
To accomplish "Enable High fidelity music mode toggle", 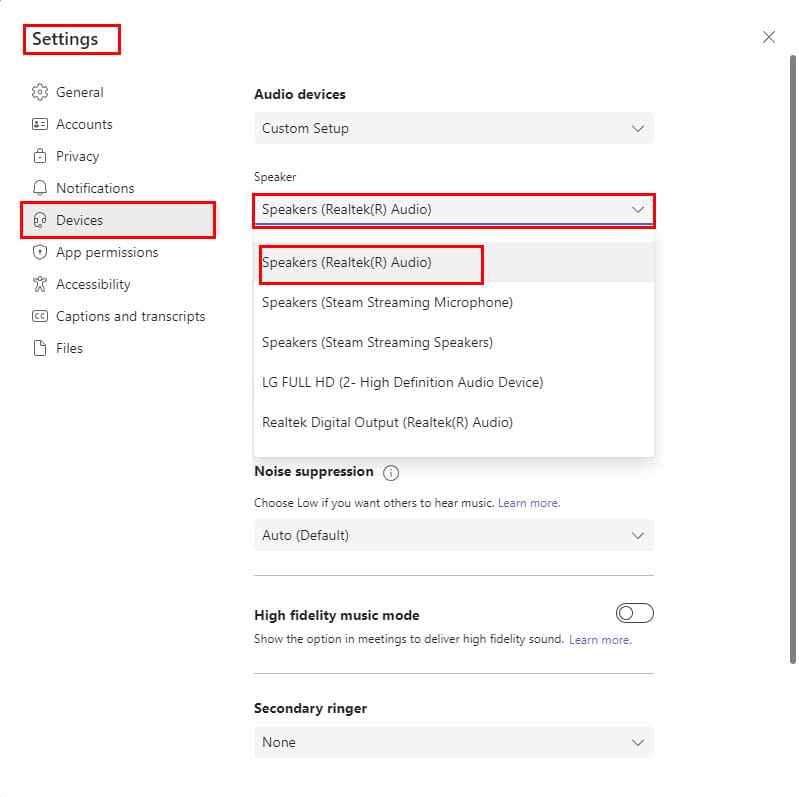I will [635, 613].
